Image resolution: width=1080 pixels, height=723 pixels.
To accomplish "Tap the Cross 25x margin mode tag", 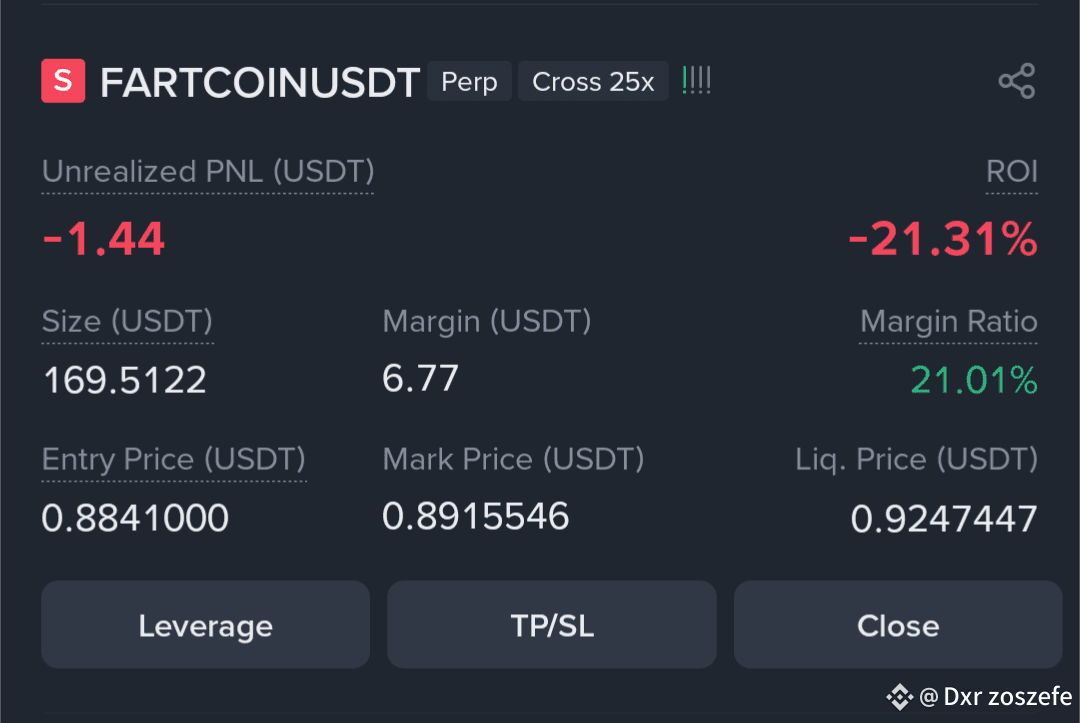I will (x=593, y=81).
